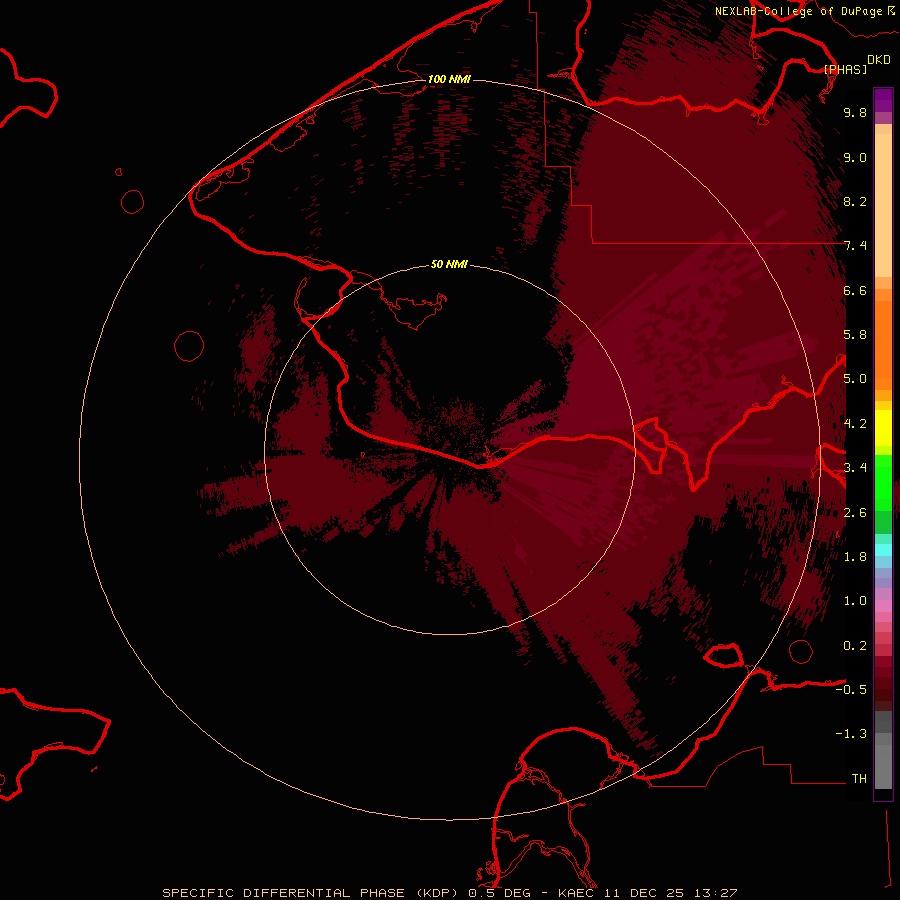Click the 7.4 value on color scale
The height and width of the screenshot is (900, 900).
pyautogui.click(x=855, y=246)
